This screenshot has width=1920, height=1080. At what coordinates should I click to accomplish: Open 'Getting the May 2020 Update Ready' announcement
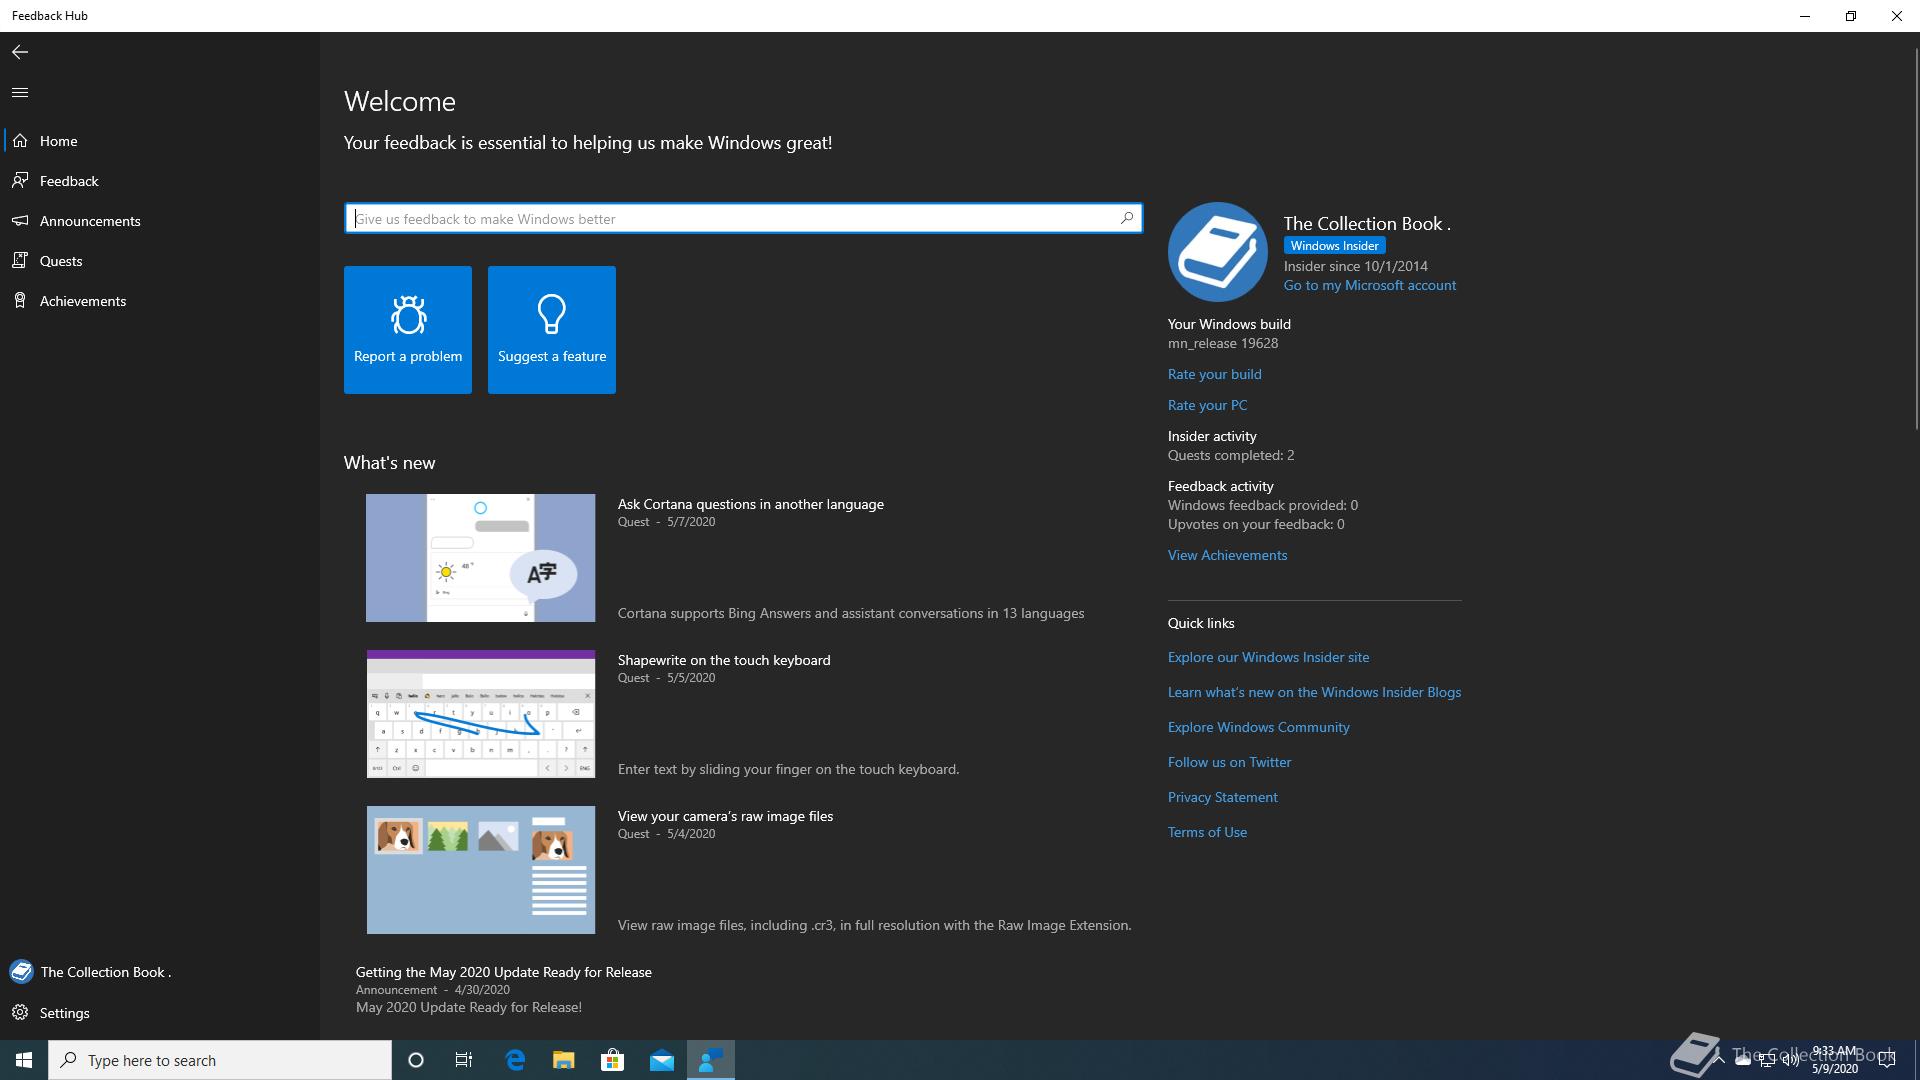pyautogui.click(x=503, y=972)
